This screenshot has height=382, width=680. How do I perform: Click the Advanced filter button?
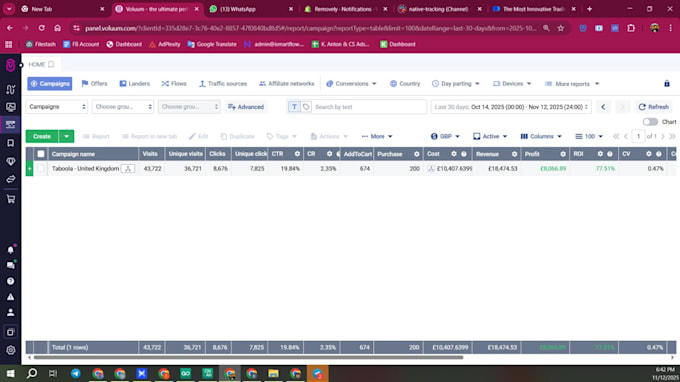click(x=246, y=107)
